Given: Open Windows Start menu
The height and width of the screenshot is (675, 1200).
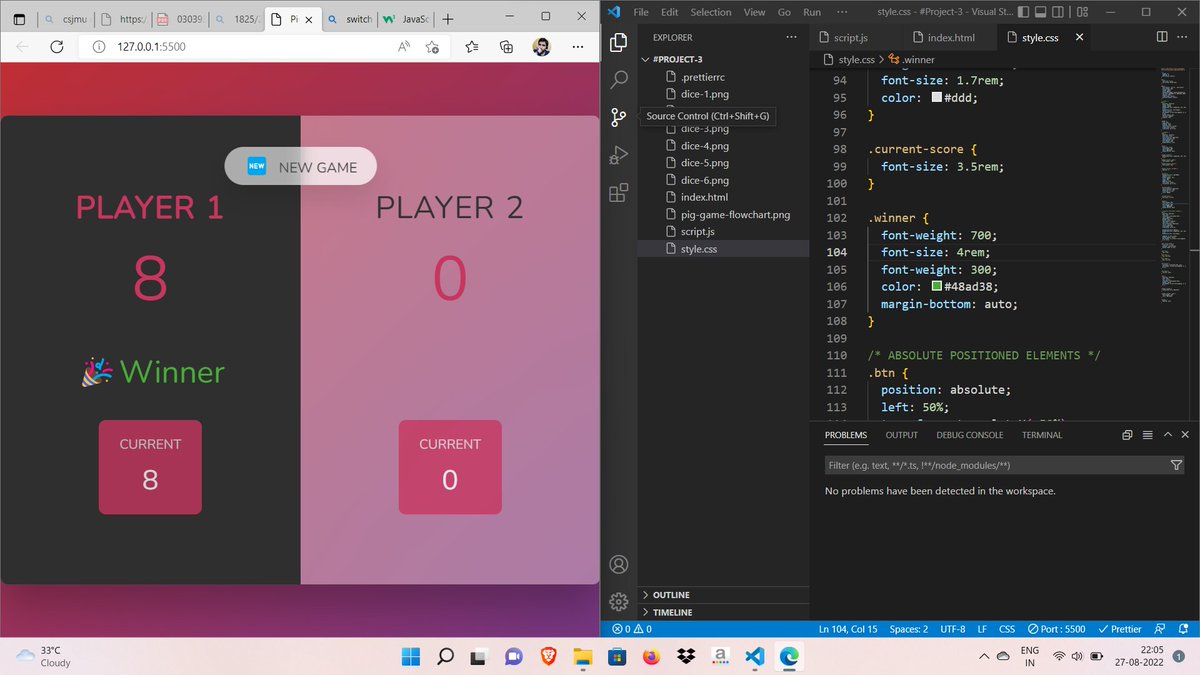Looking at the screenshot, I should coord(411,657).
